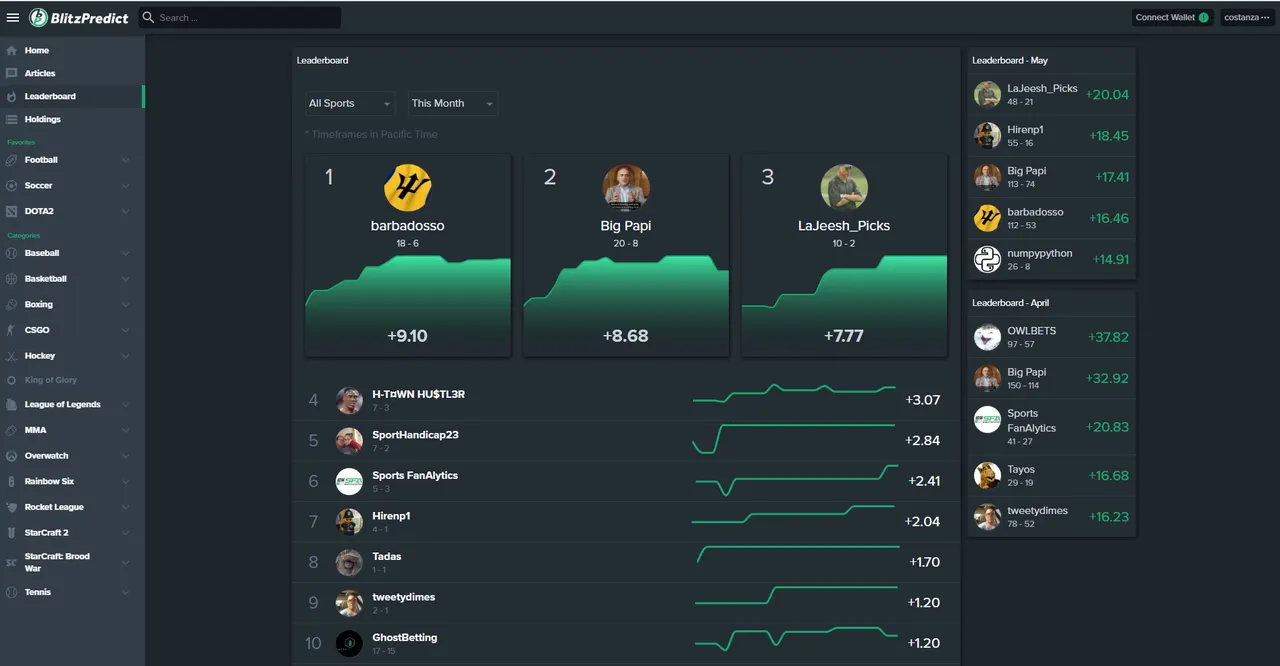Click the Football sport icon
This screenshot has height=666, width=1280.
[11, 160]
